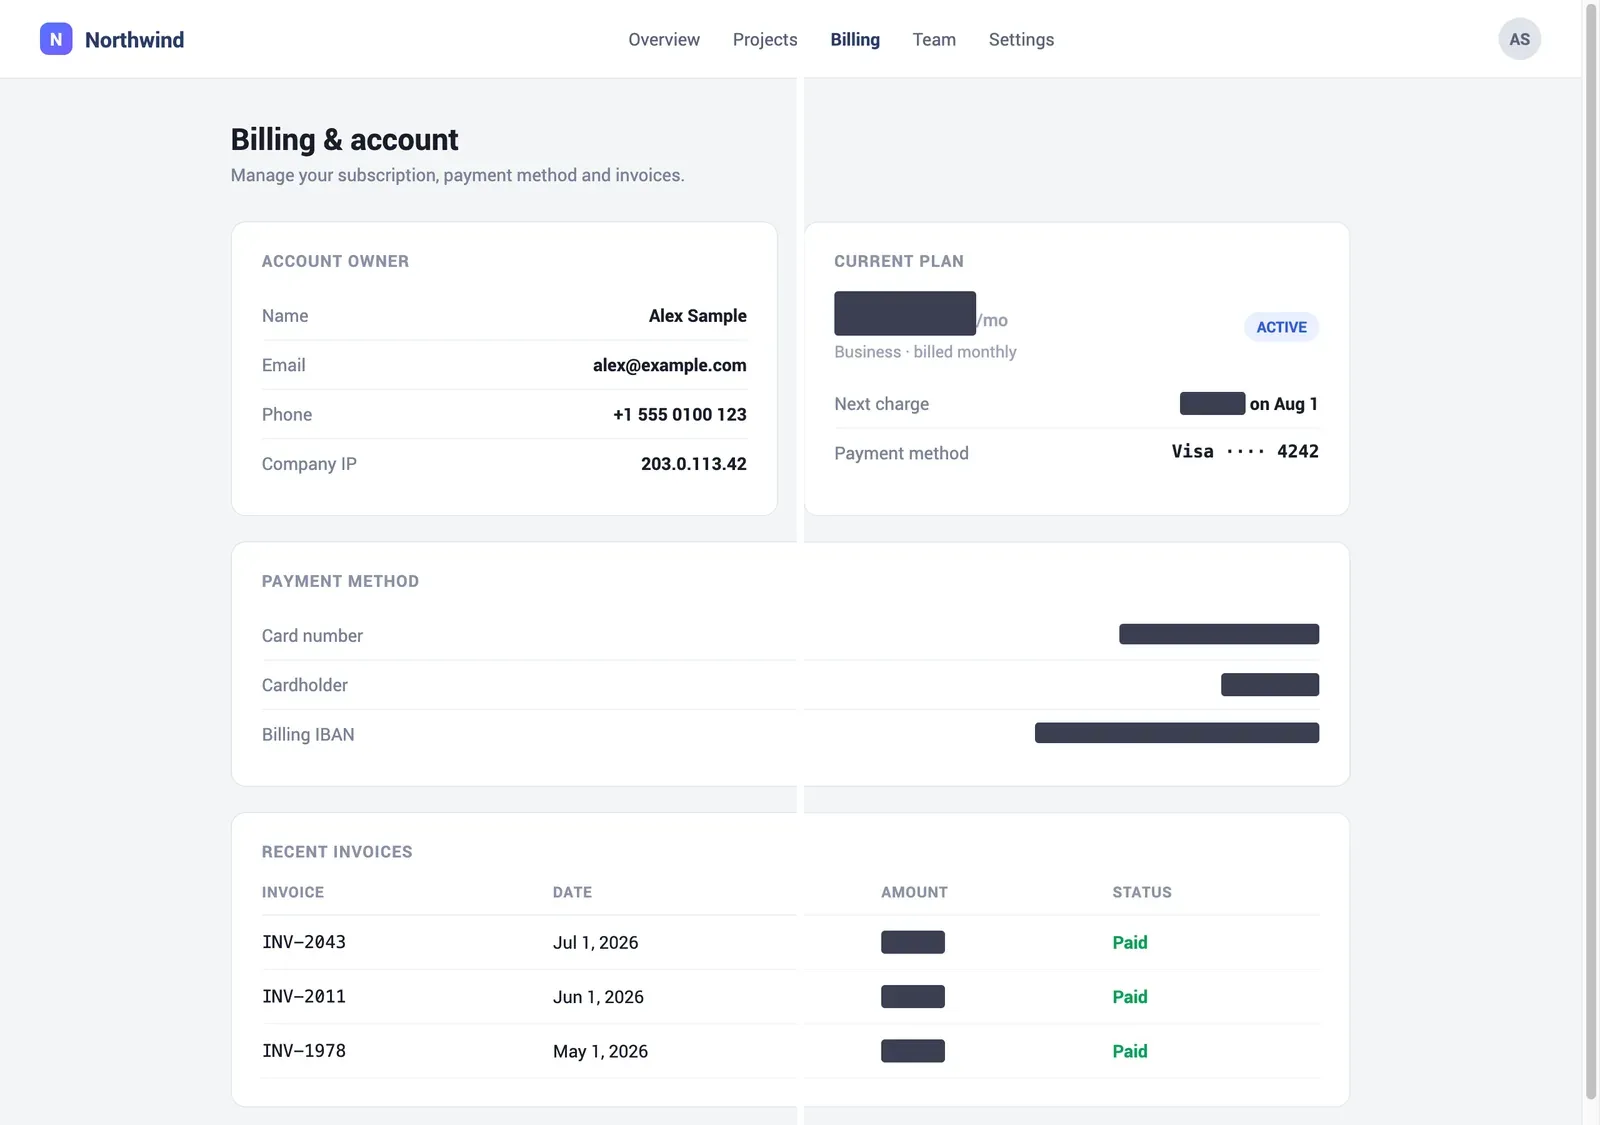Open the AS user avatar
This screenshot has width=1600, height=1125.
click(1519, 39)
